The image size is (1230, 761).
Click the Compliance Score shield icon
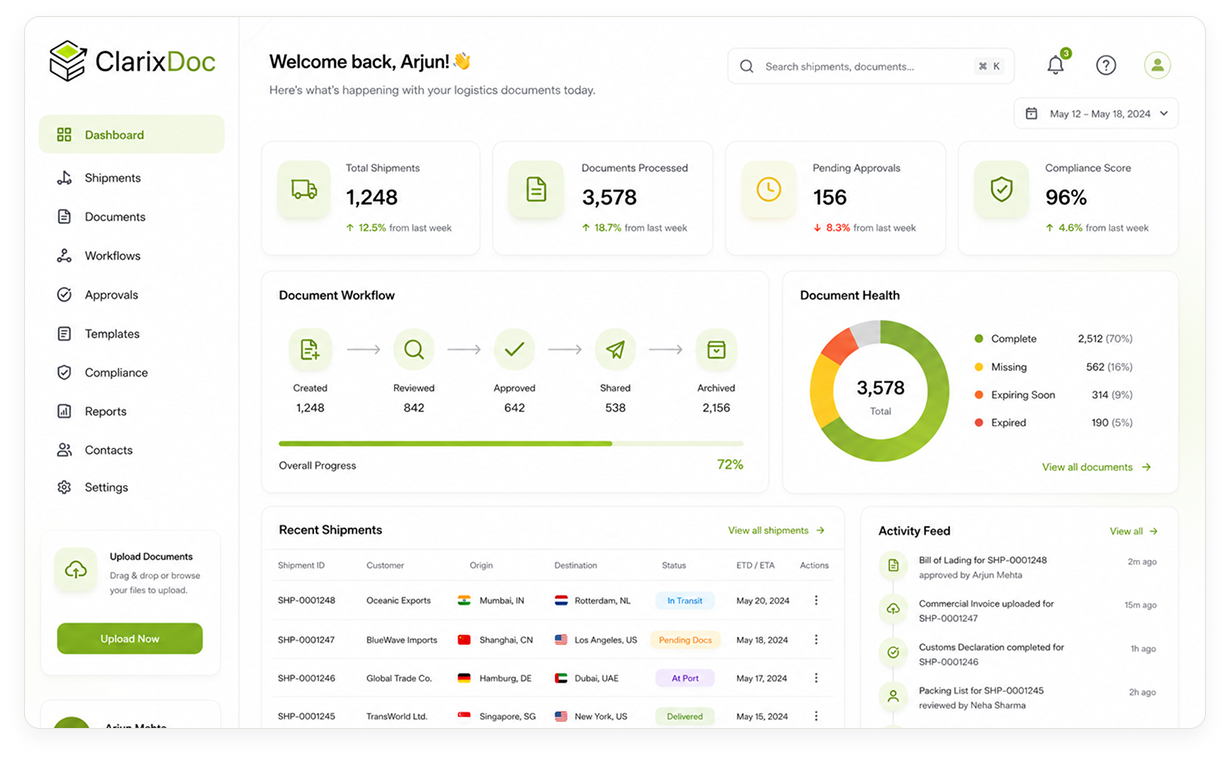(x=1001, y=189)
